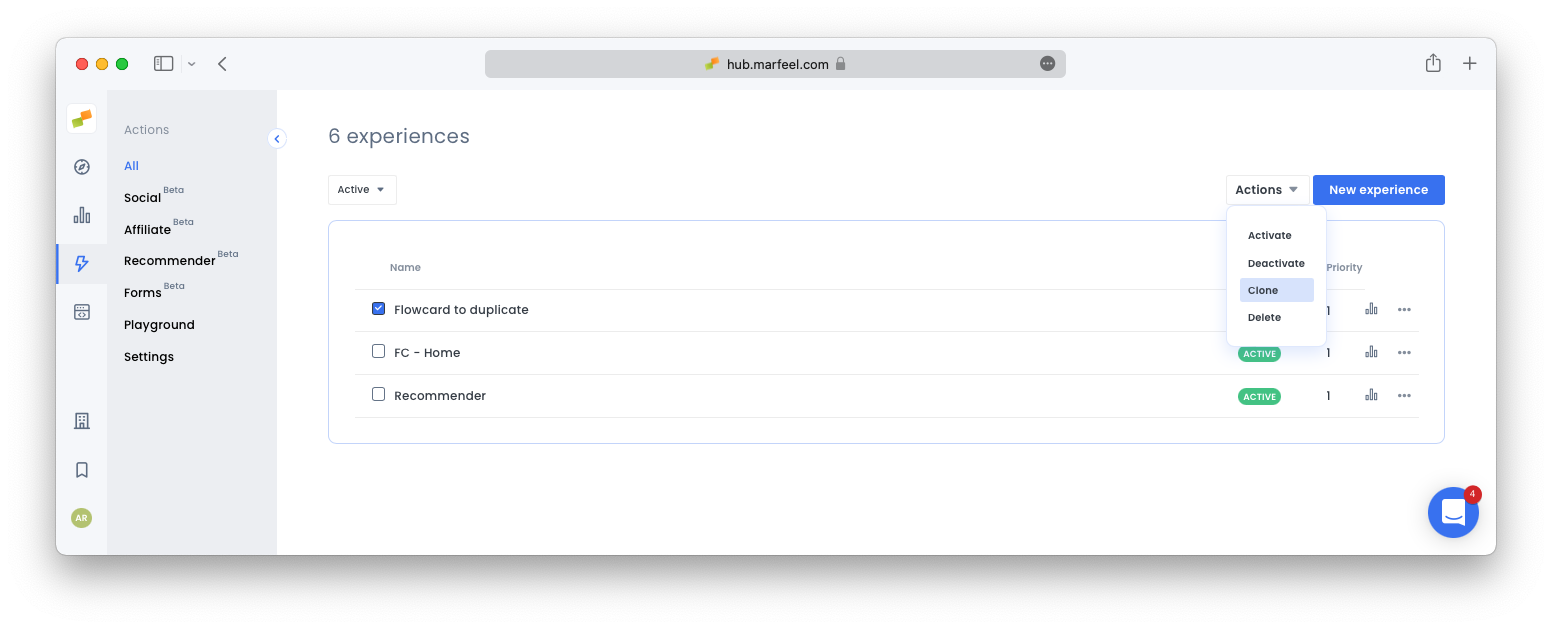View analytics for the Recommender experience row
1552x629 pixels.
coord(1370,395)
